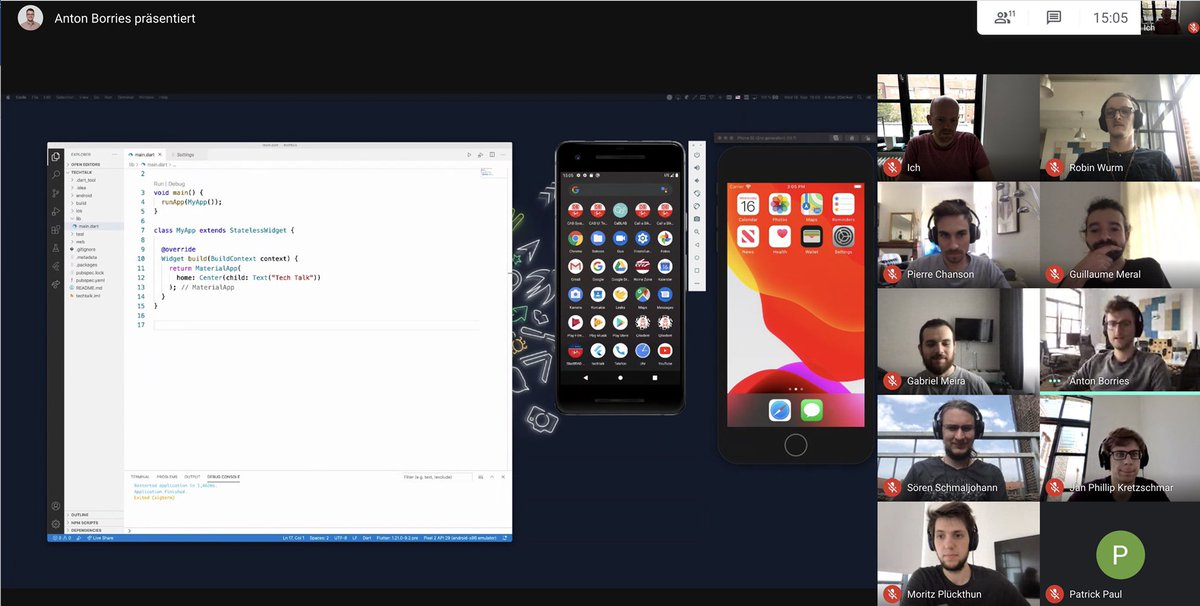
Task: Open Calendar app on iPhone simulator
Action: (x=748, y=204)
